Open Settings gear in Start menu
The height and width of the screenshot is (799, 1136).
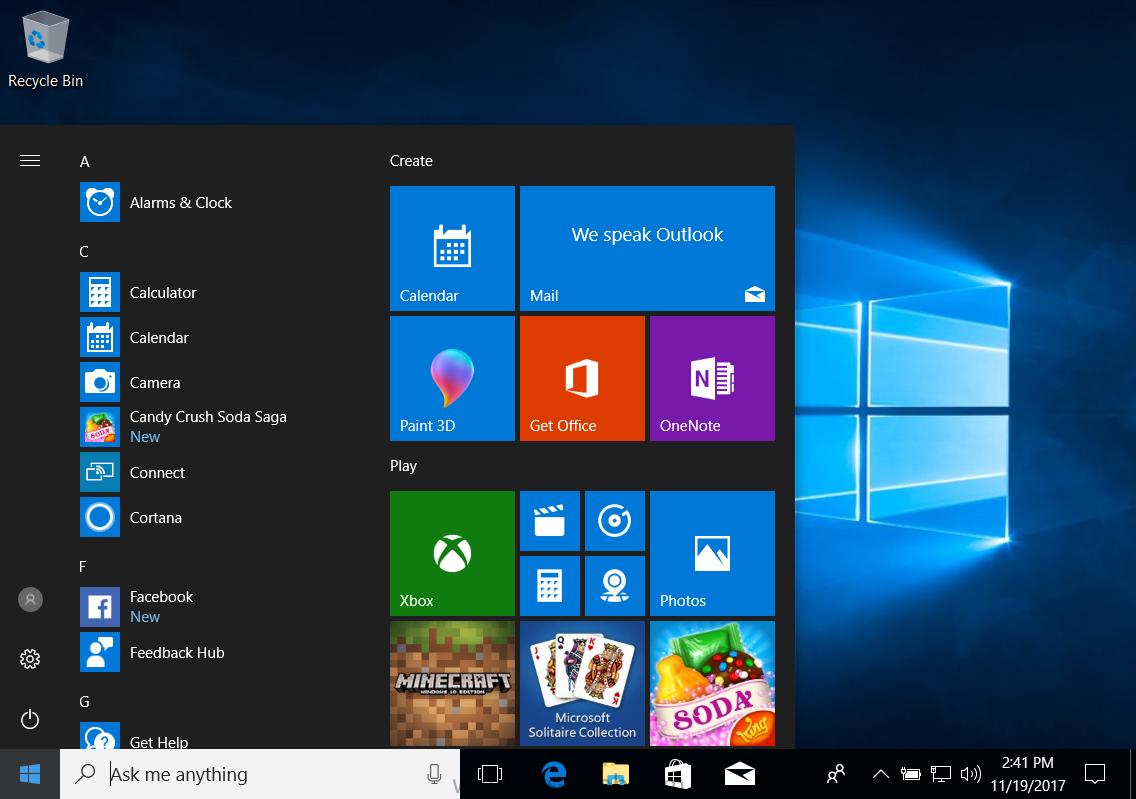tap(30, 659)
